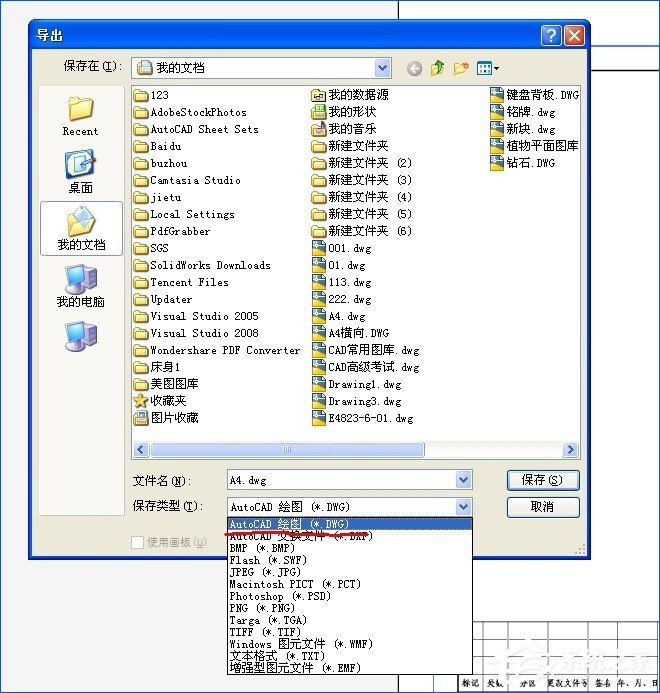This screenshot has height=693, width=660.
Task: Select the Drawing1.dwg file
Action: 357,384
